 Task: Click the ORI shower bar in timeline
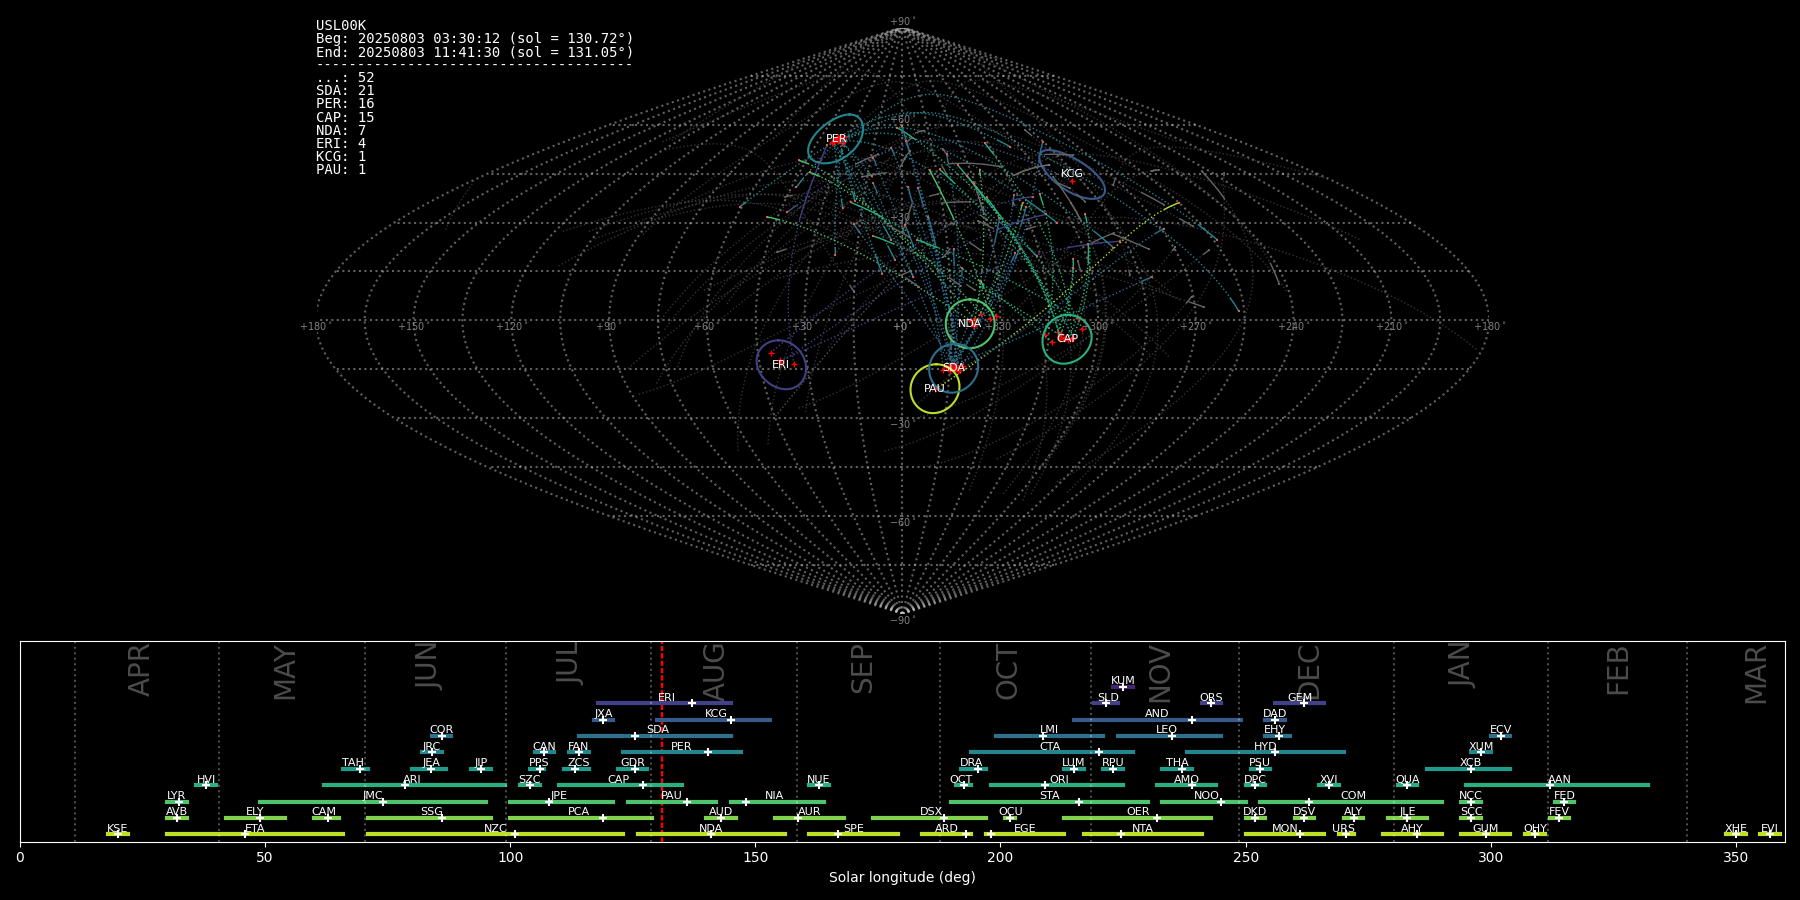[1057, 785]
